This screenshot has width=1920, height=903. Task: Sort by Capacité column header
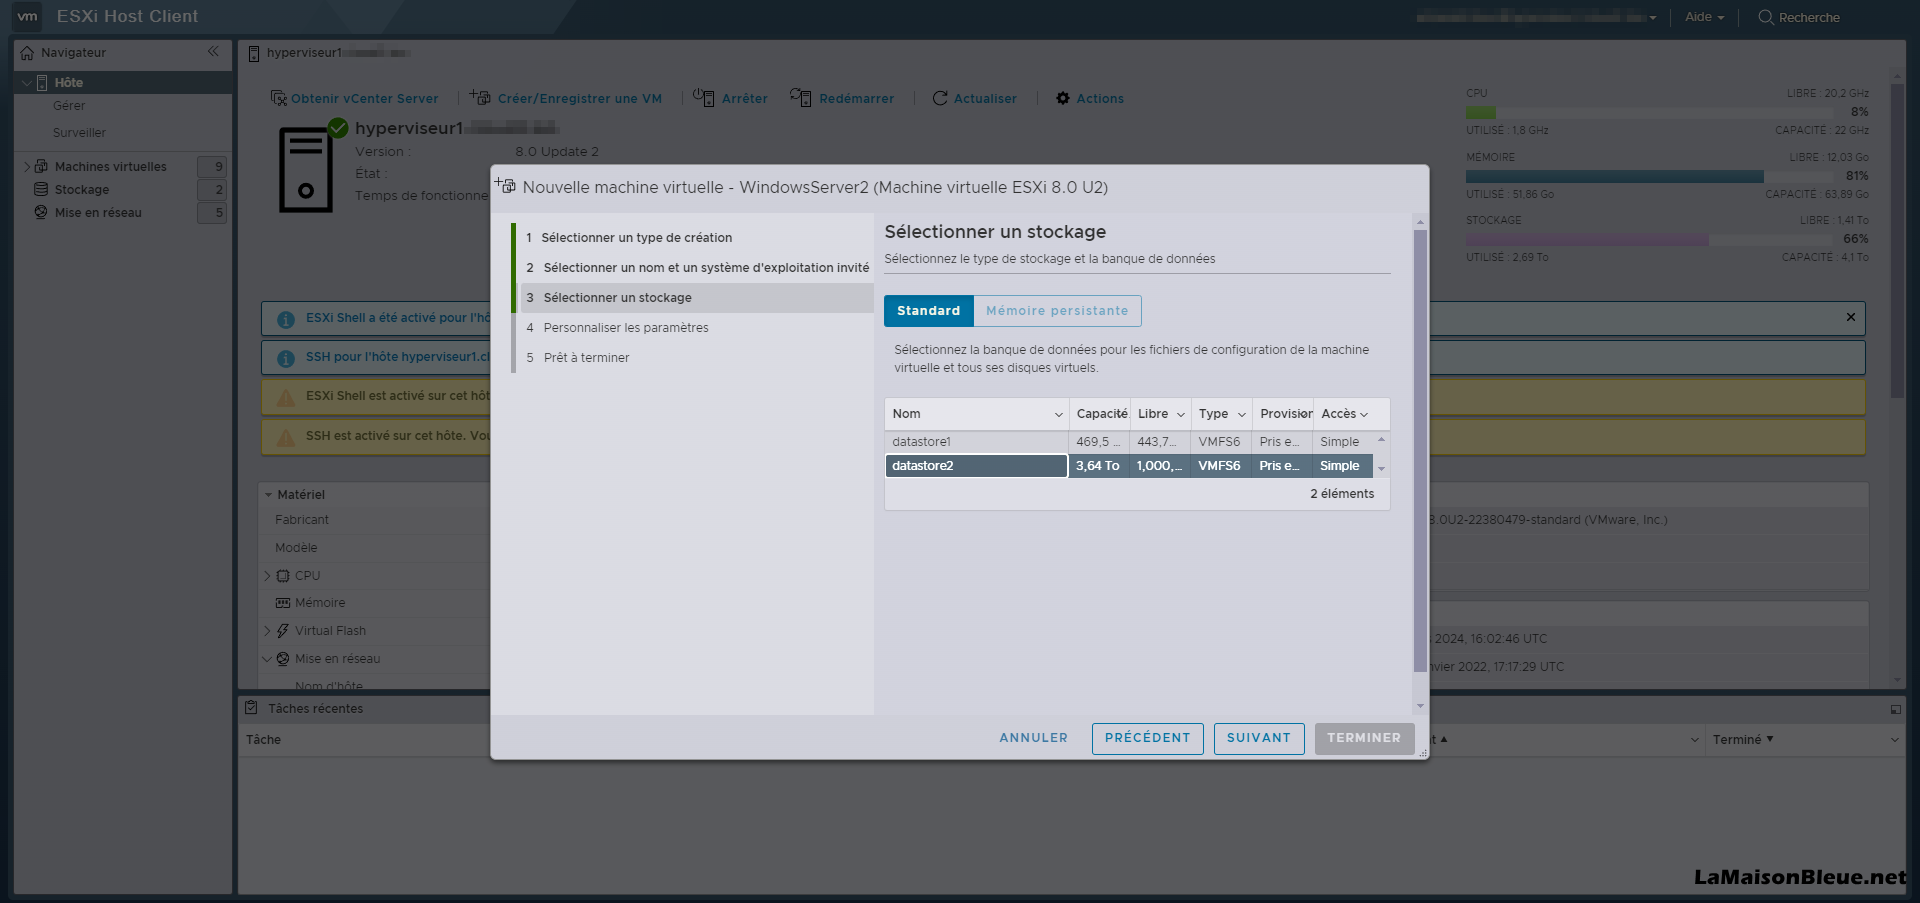click(1101, 414)
